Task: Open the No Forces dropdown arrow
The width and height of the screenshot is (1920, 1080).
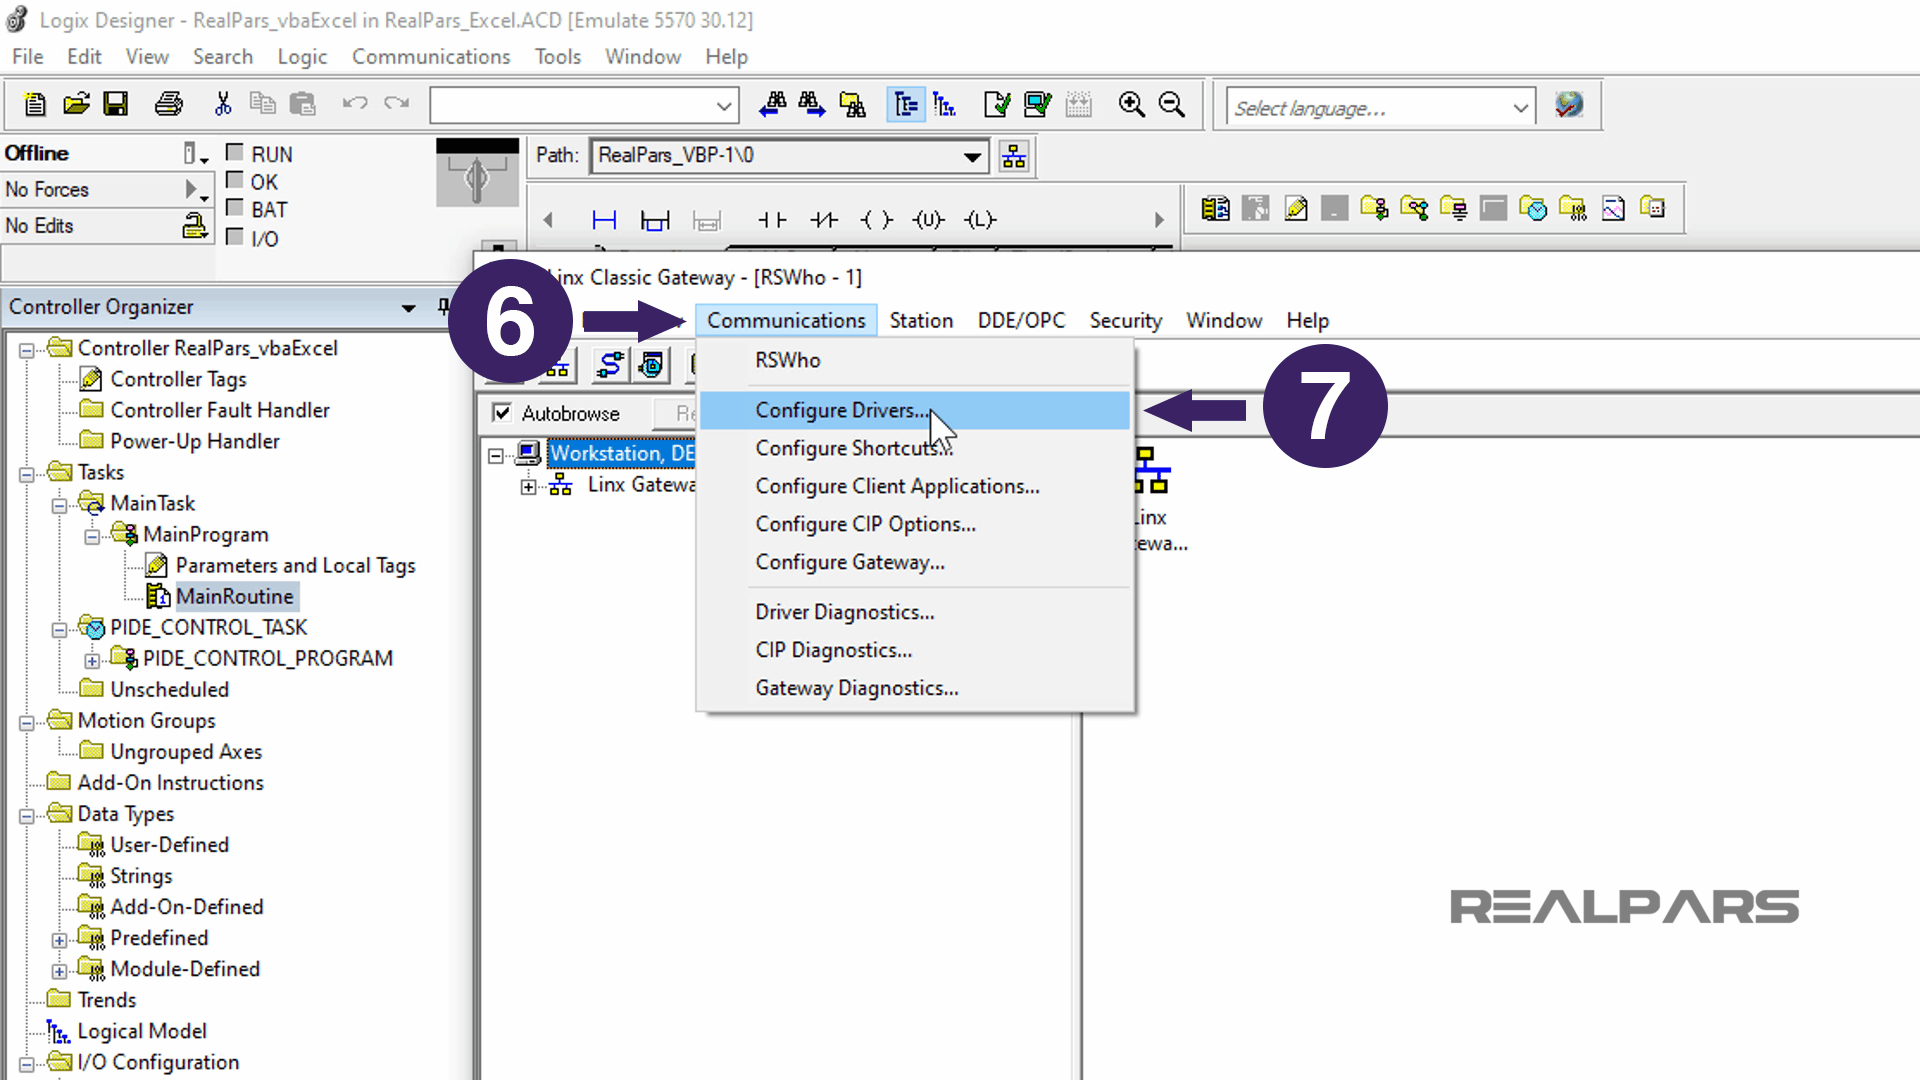Action: tap(196, 189)
